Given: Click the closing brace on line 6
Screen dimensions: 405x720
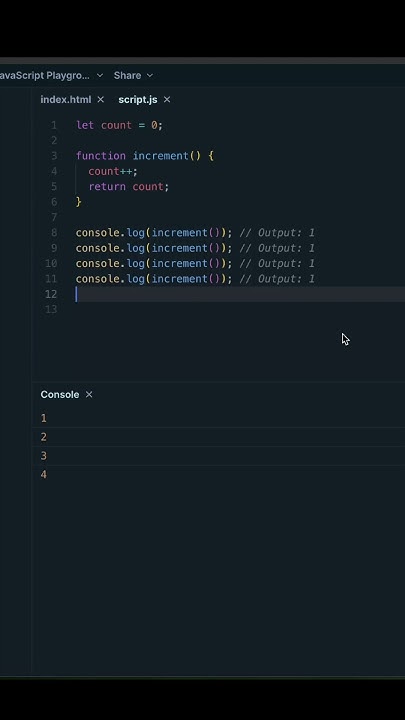Looking at the screenshot, I should pyautogui.click(x=79, y=202).
